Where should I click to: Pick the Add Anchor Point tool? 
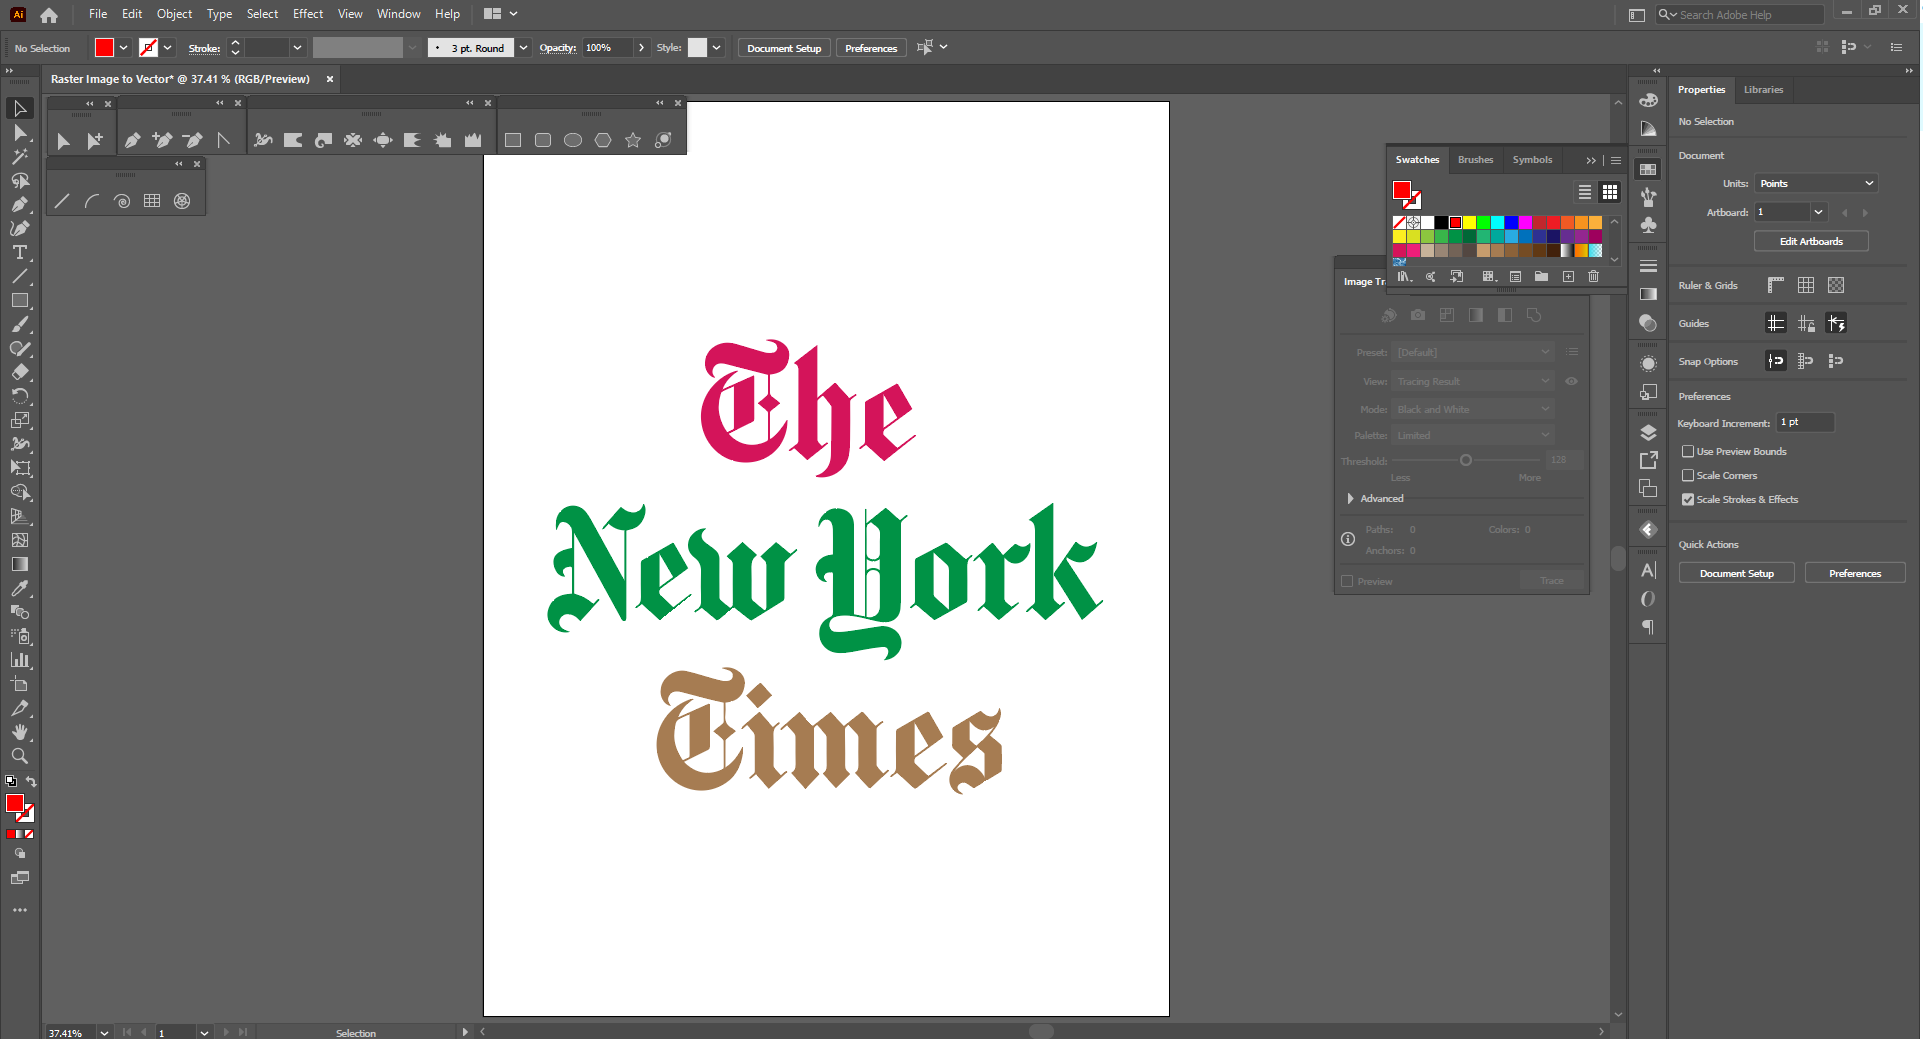point(162,141)
